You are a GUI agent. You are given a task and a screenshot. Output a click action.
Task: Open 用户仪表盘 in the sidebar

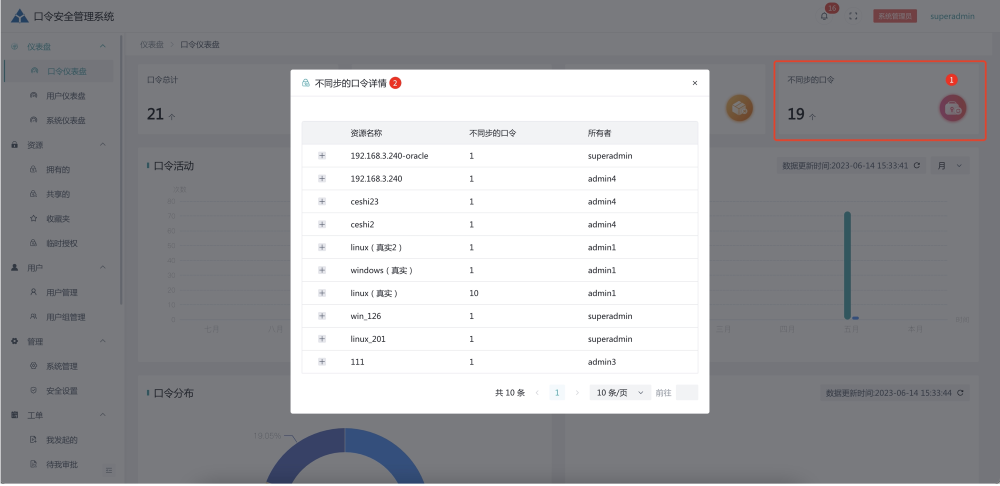coord(65,95)
